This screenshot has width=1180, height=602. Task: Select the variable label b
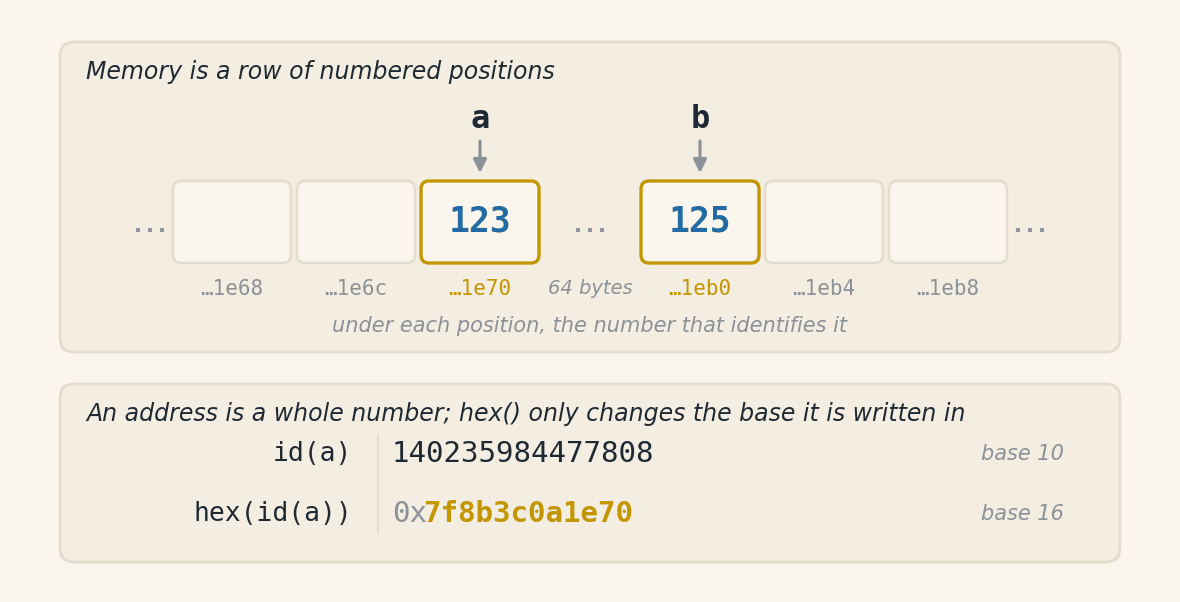(x=700, y=118)
